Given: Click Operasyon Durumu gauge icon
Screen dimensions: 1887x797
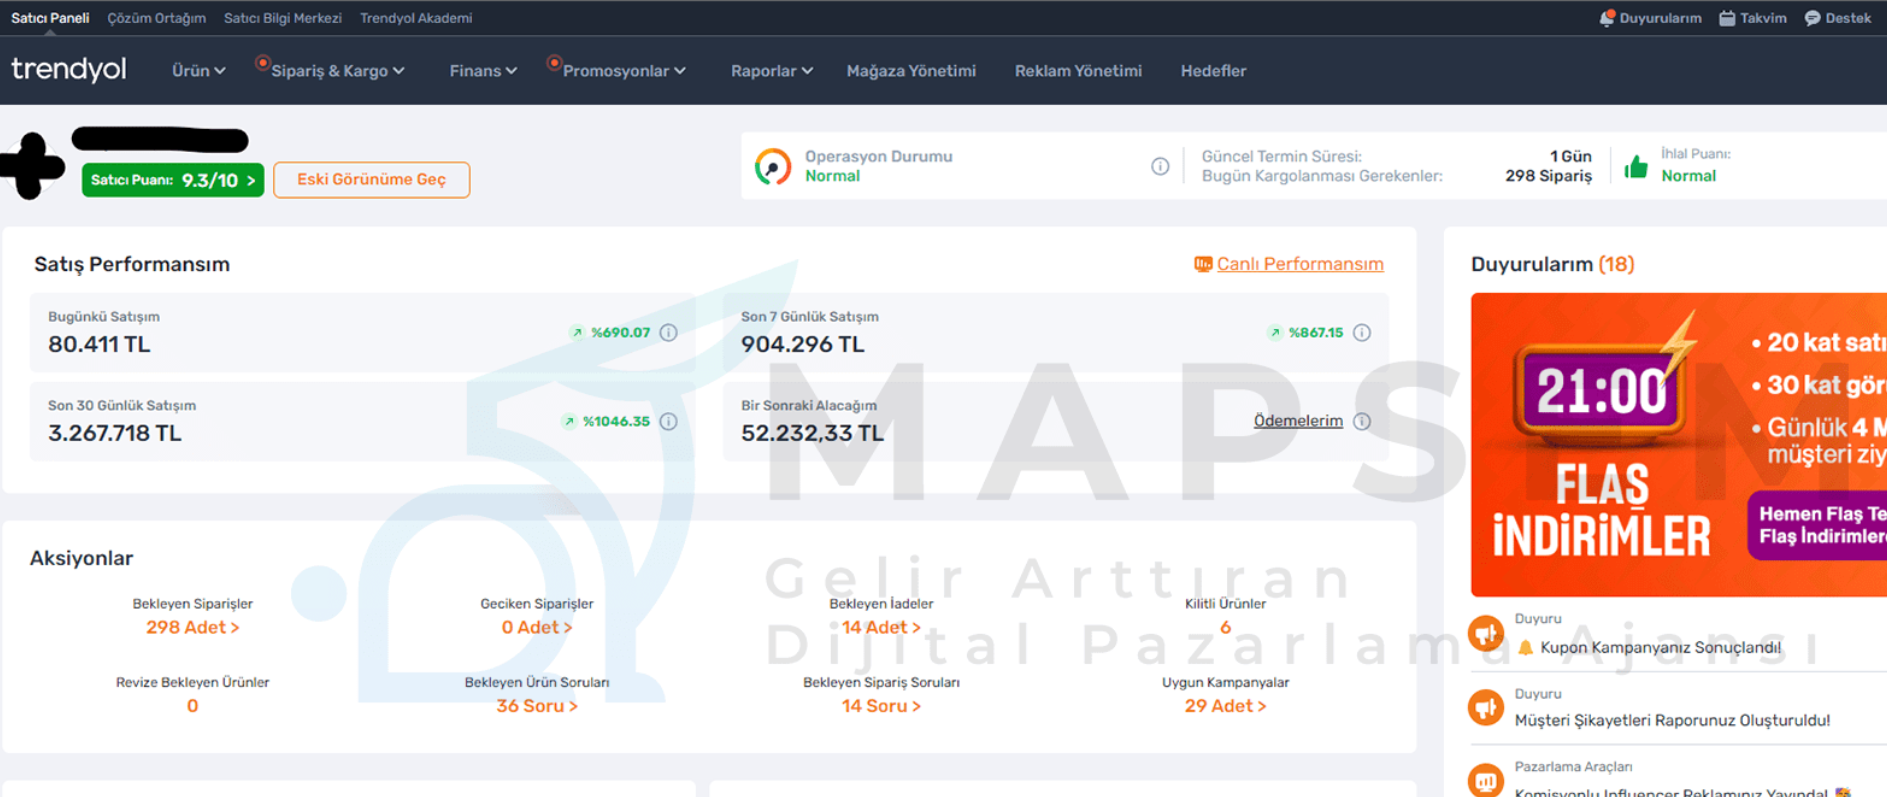Looking at the screenshot, I should tap(772, 166).
